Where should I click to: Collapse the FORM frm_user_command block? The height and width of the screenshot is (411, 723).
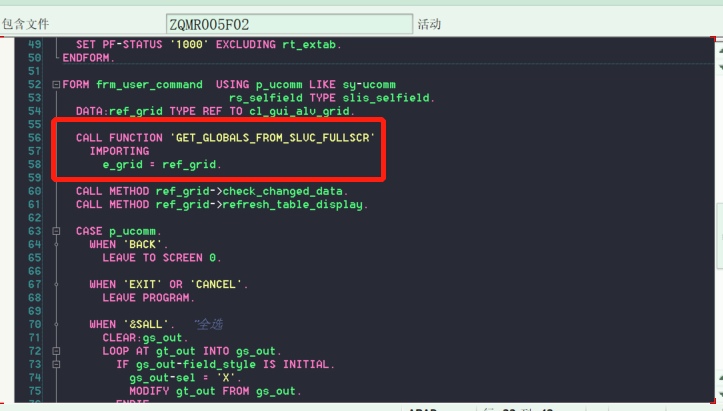coord(56,85)
